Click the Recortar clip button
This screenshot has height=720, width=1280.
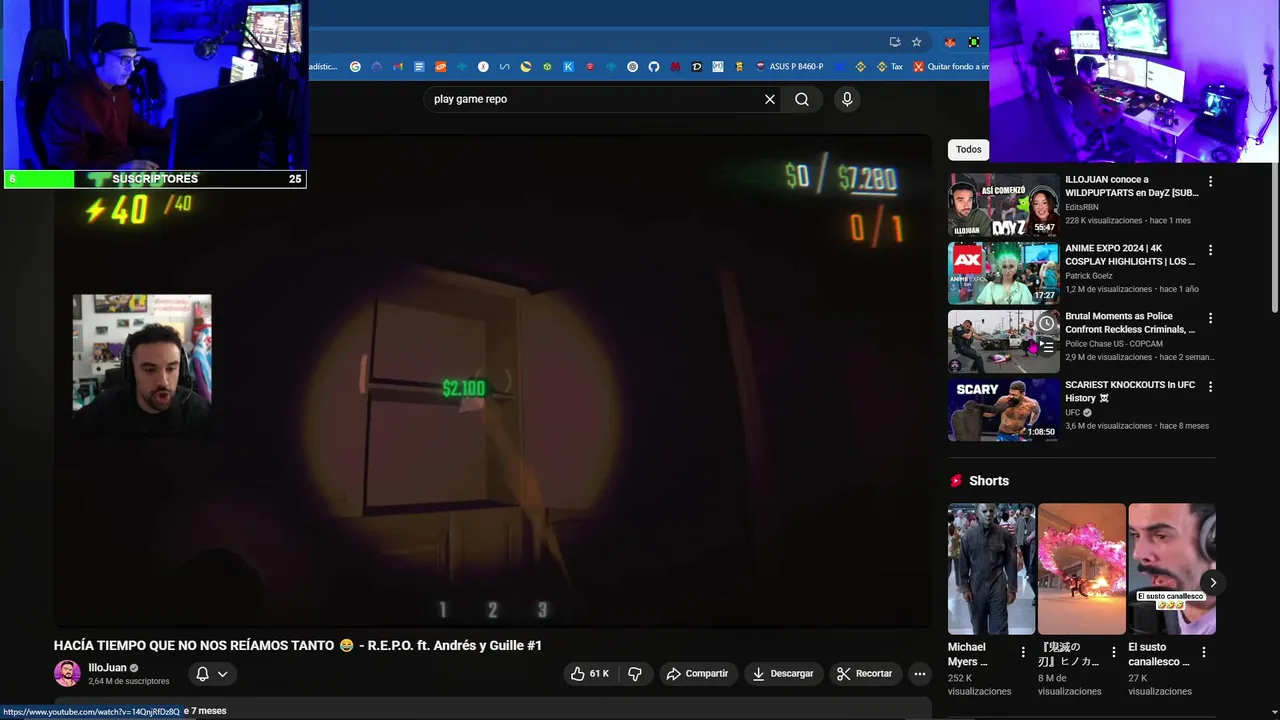(865, 674)
